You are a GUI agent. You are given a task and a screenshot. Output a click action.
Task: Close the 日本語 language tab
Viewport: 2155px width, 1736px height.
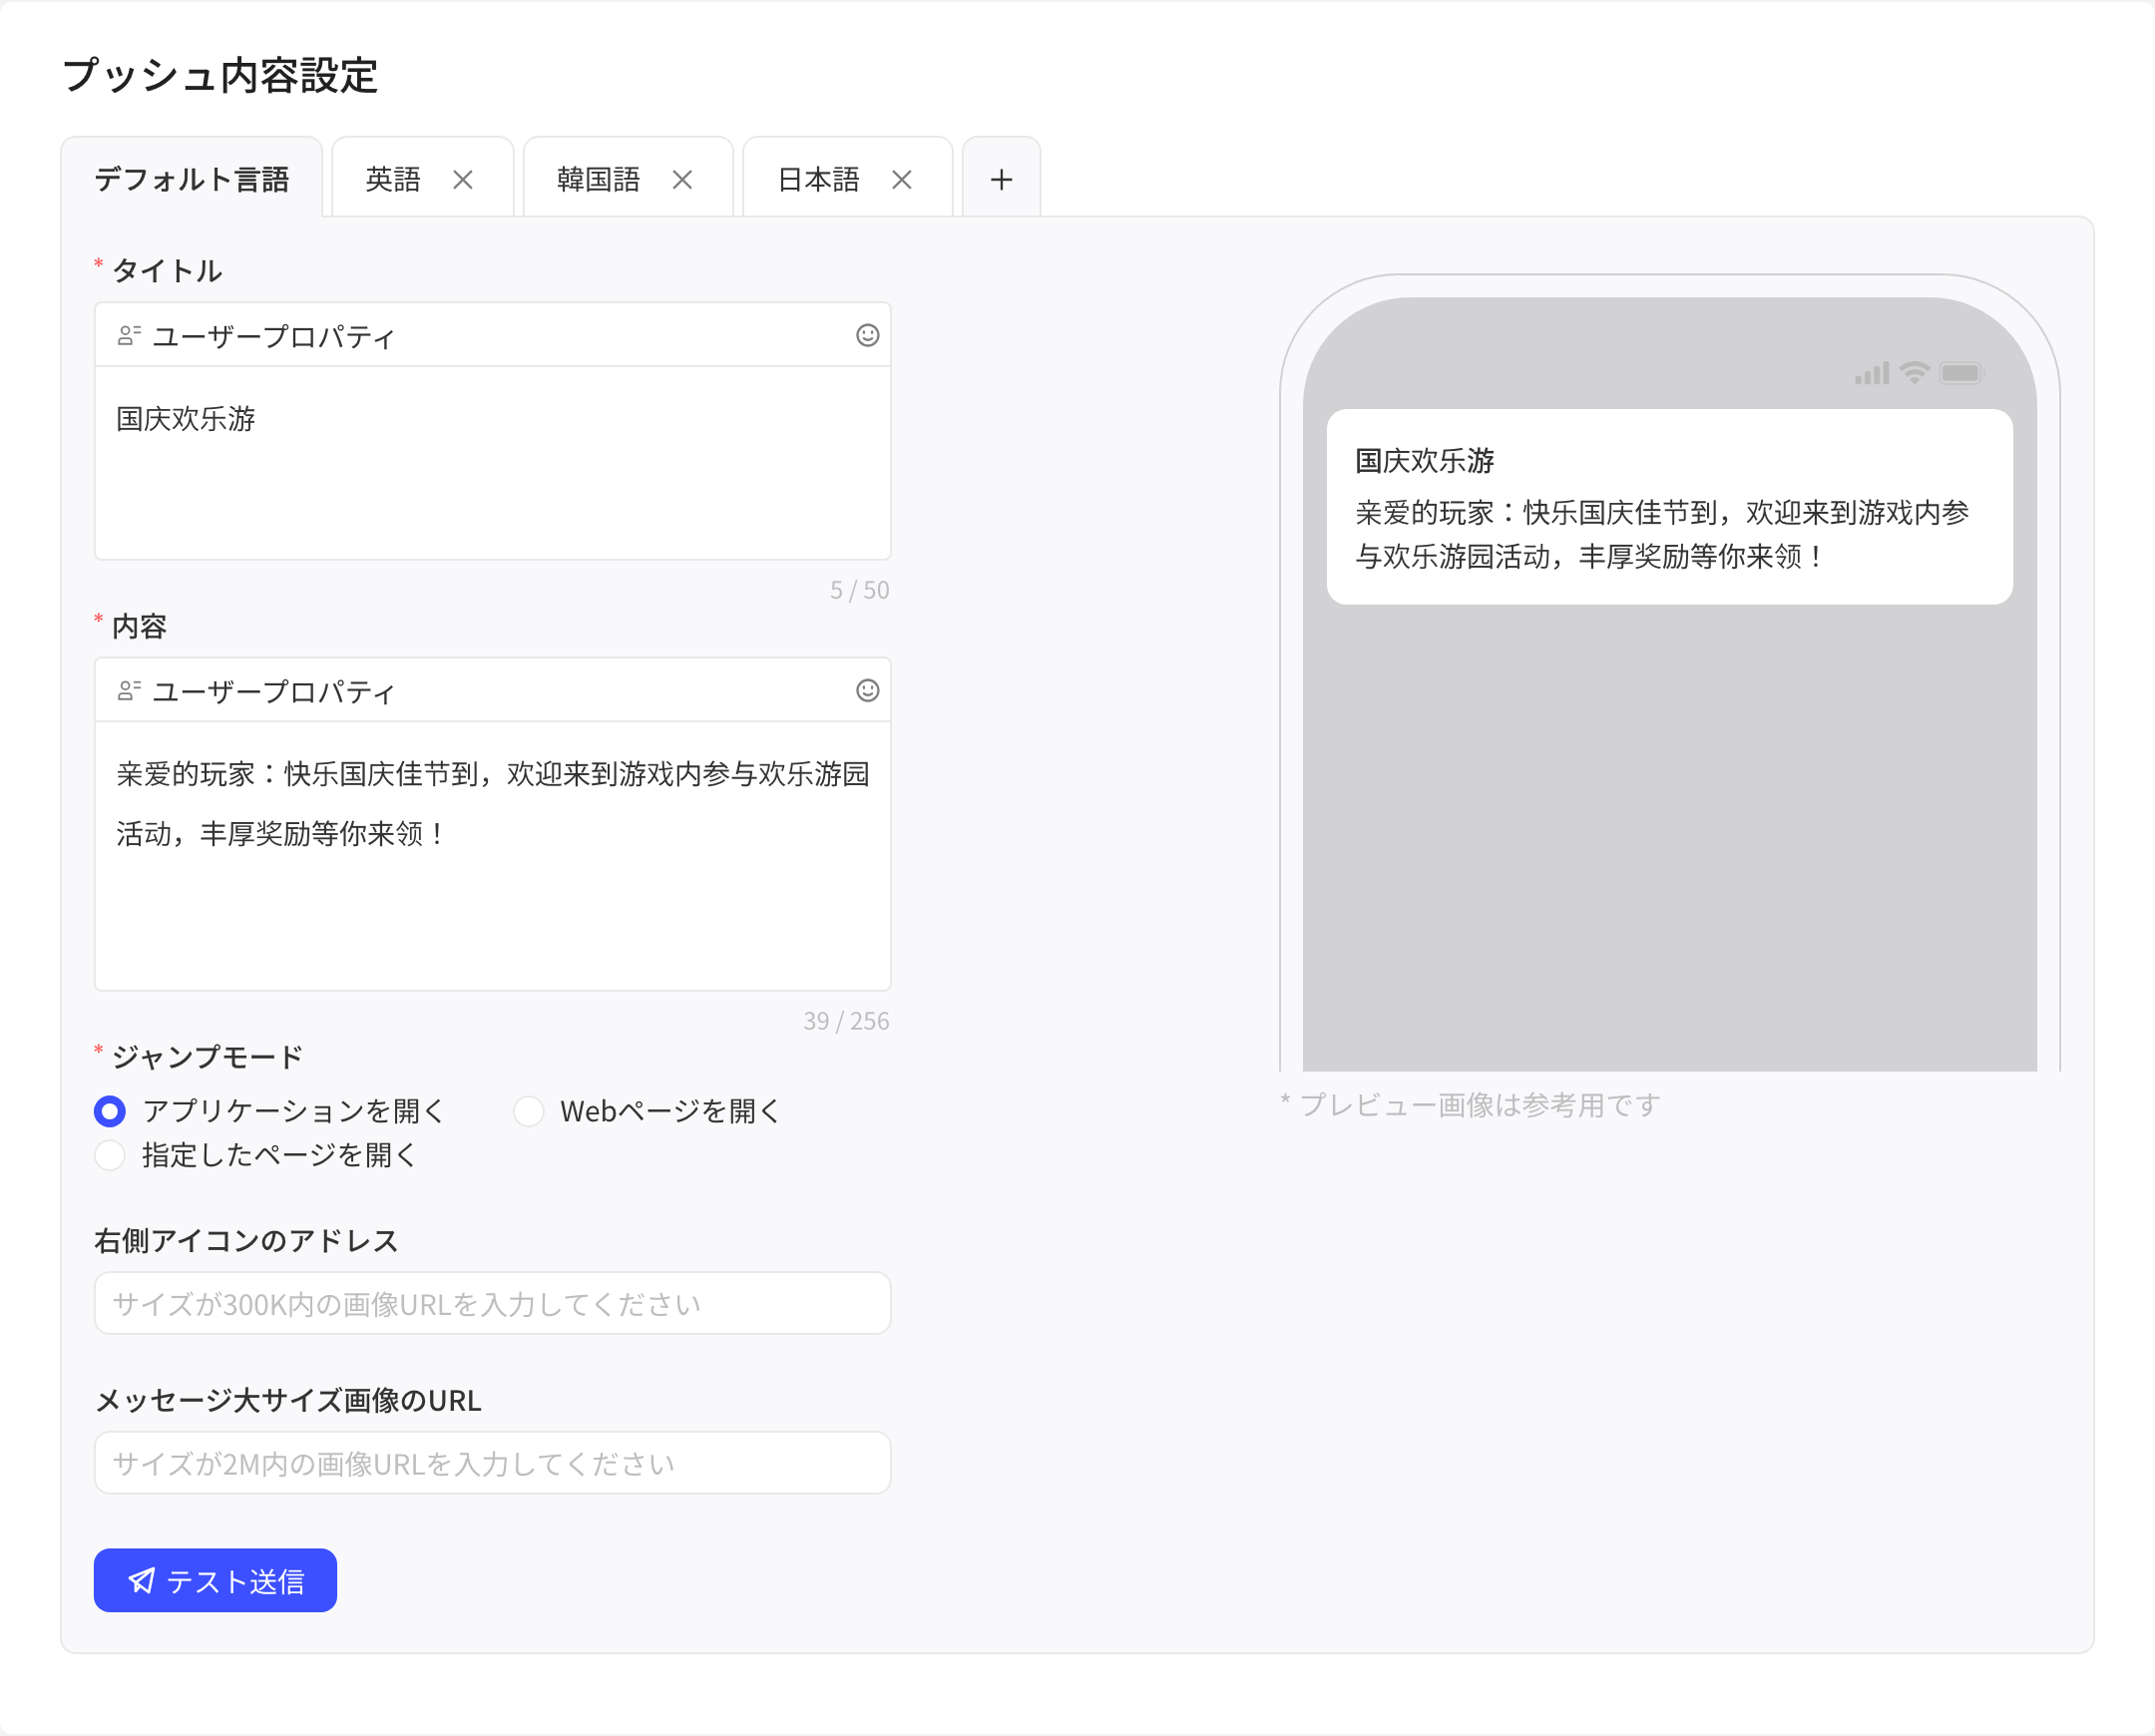click(x=901, y=180)
